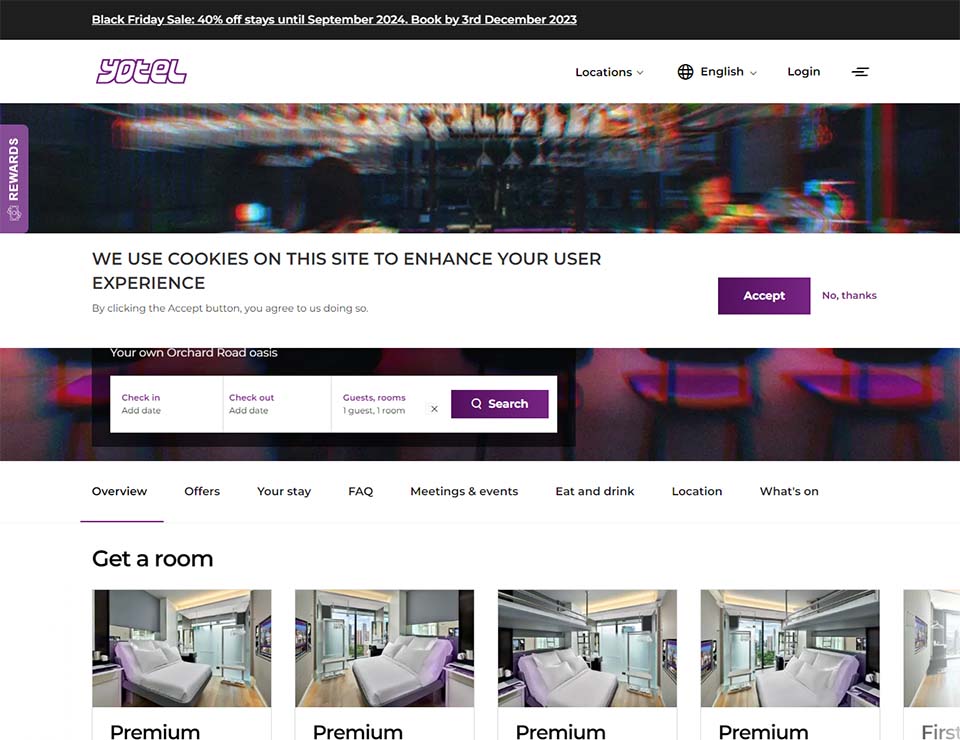Screen dimensions: 960x740
Task: Go to the Meetings & events tab
Action: pos(464,491)
